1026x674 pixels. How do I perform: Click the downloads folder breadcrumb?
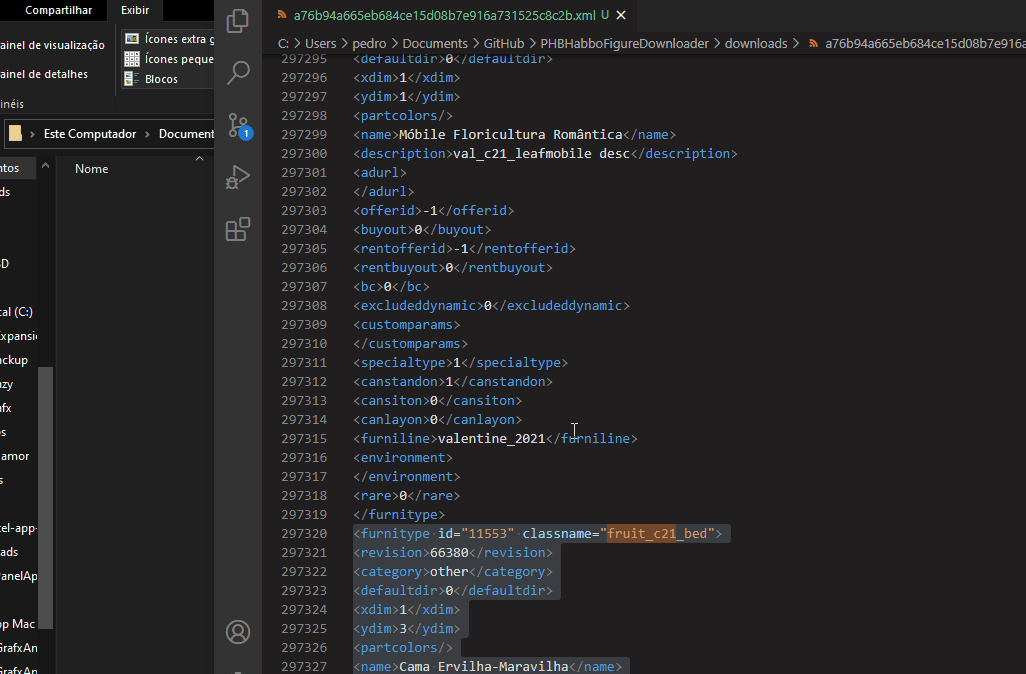pyautogui.click(x=755, y=43)
